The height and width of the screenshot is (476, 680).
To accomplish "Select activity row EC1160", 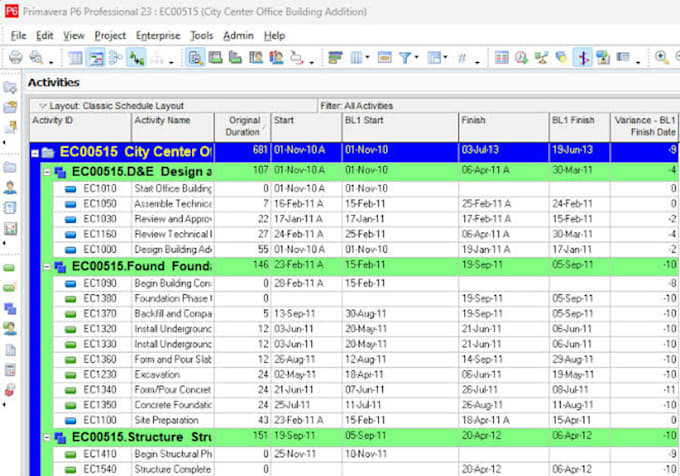I will point(366,234).
